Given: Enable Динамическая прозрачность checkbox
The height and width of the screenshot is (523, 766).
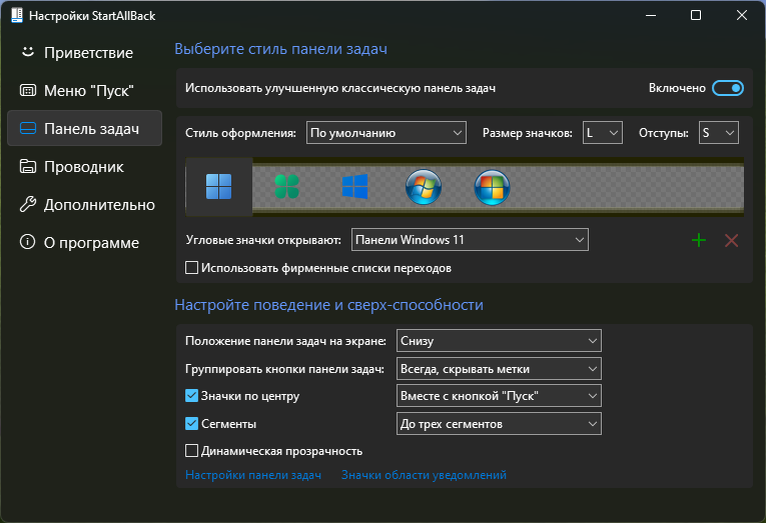Looking at the screenshot, I should (x=192, y=451).
